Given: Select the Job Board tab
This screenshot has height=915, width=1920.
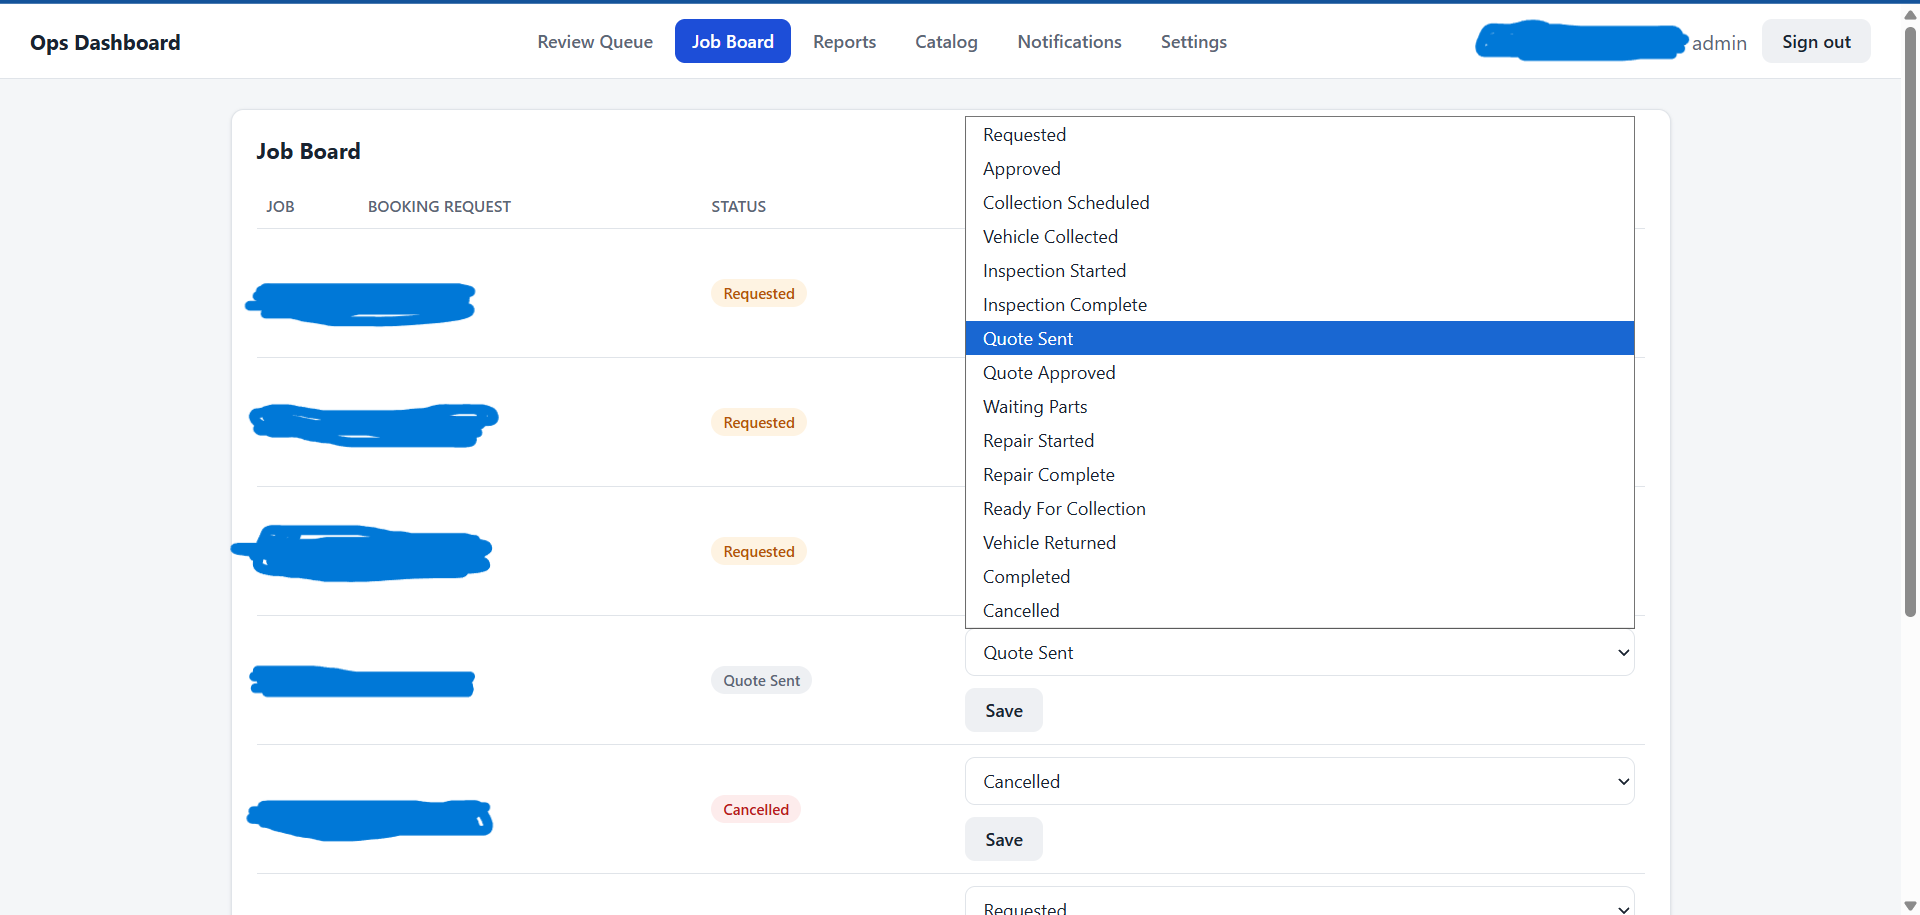Looking at the screenshot, I should pyautogui.click(x=733, y=42).
